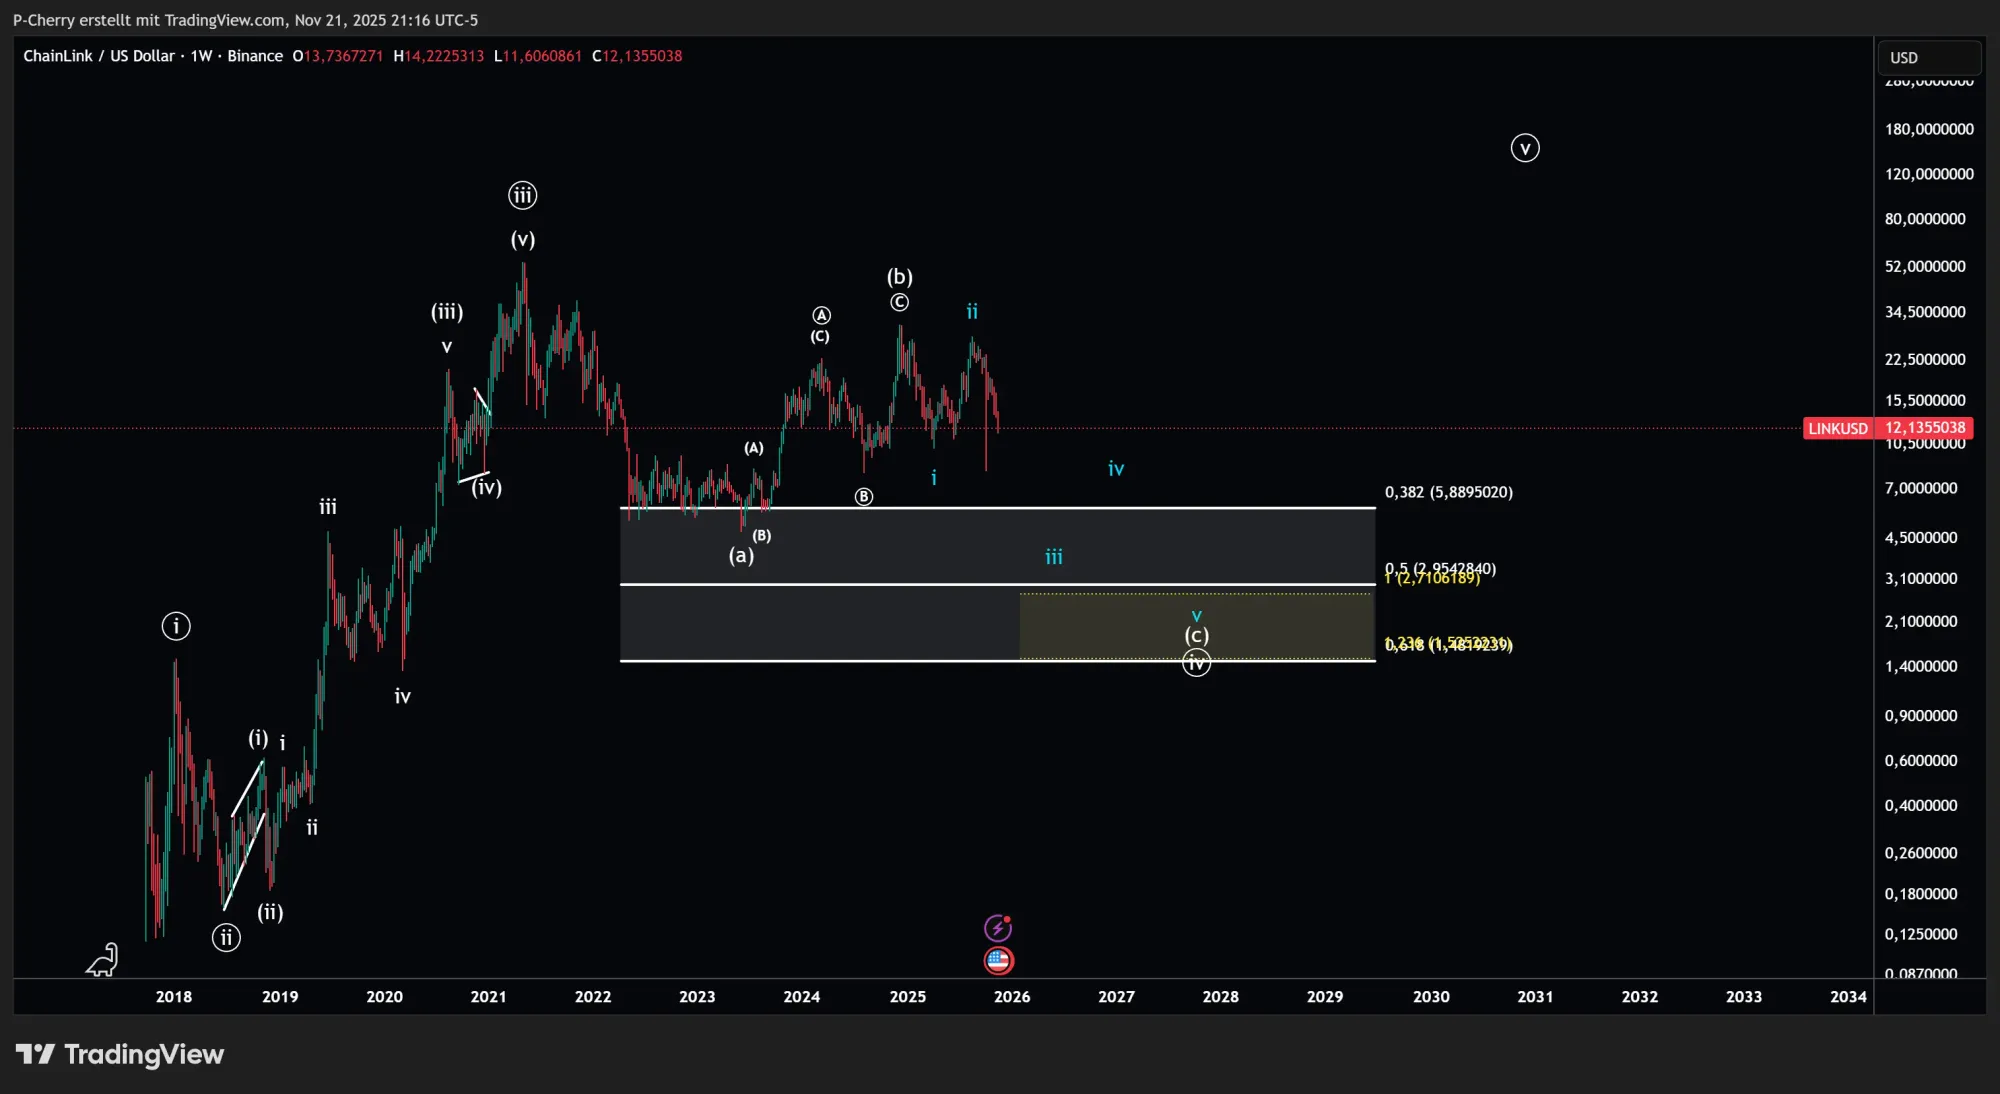This screenshot has width=2000, height=1094.
Task: Select the circled iii wave label at top
Action: coord(522,195)
